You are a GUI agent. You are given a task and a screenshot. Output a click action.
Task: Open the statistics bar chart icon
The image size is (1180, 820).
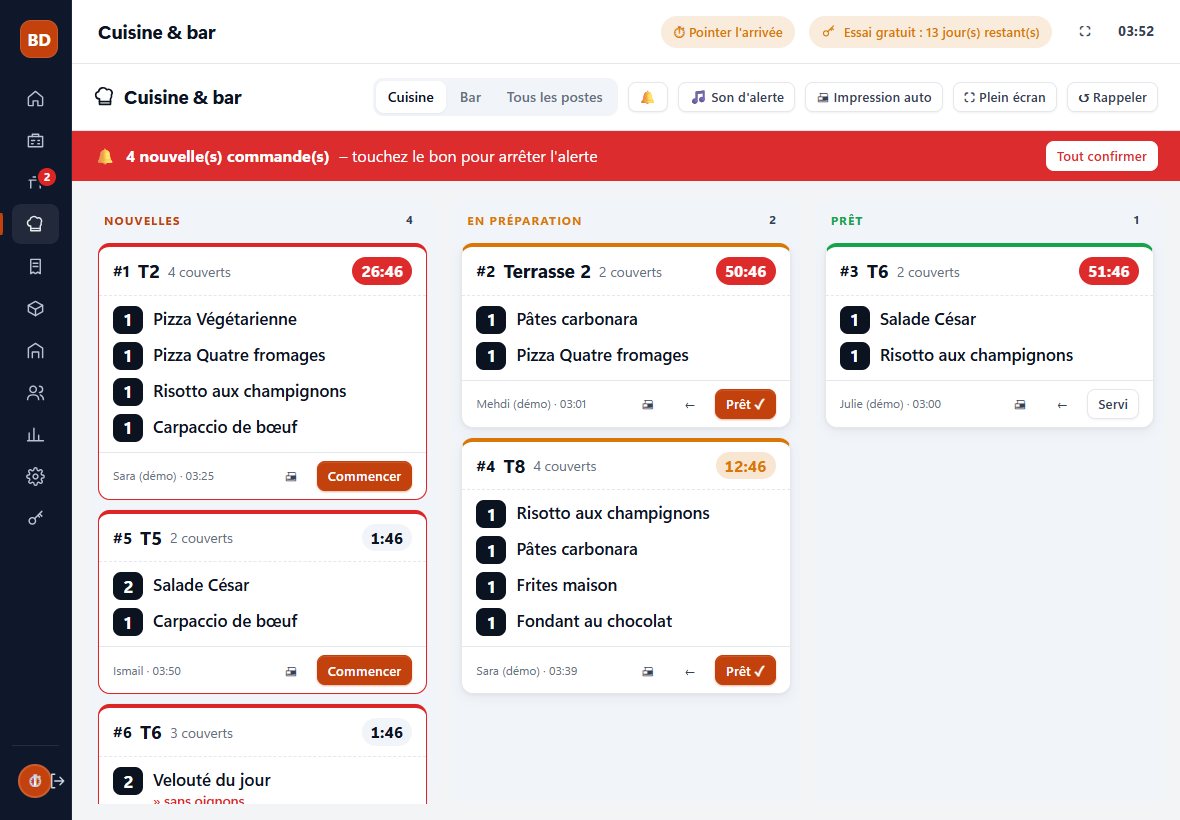click(35, 435)
